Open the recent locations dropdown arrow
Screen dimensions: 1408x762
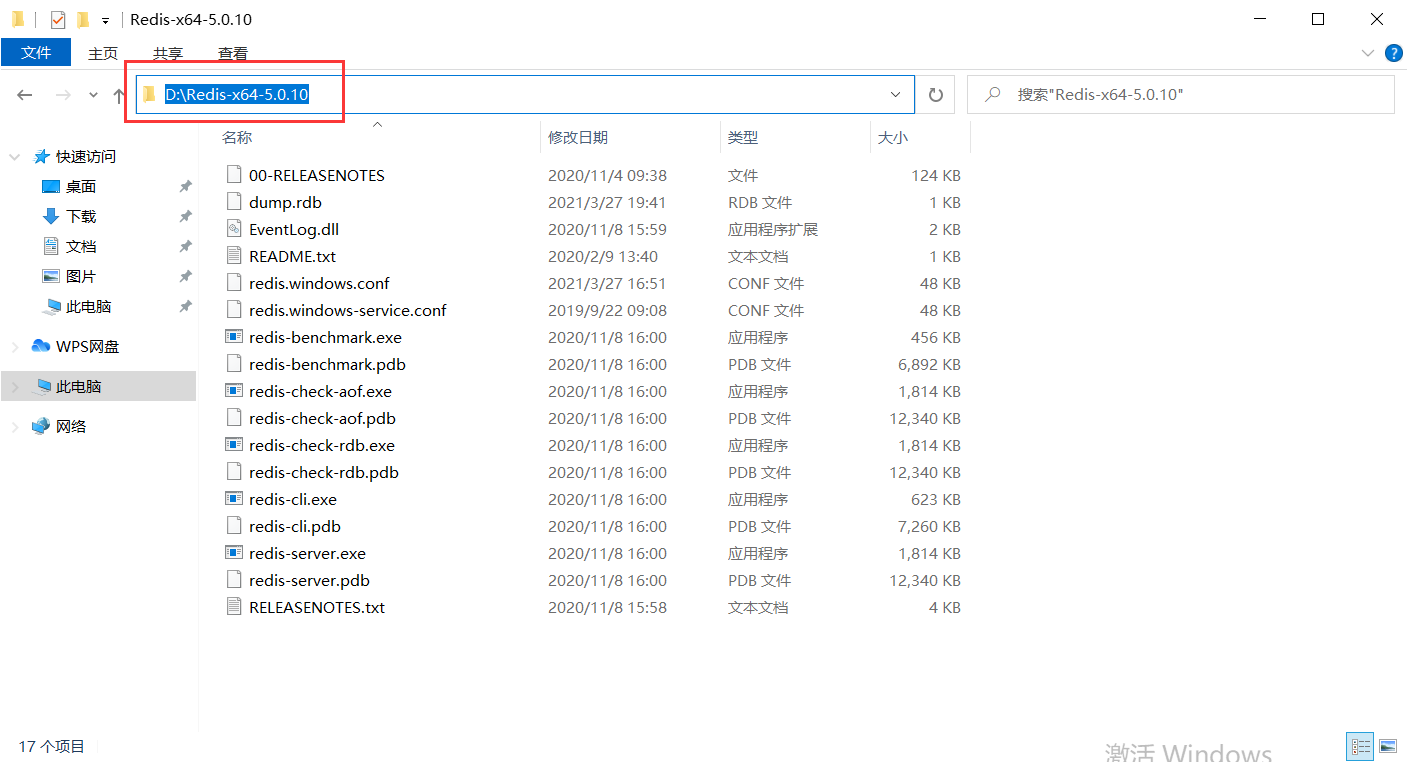(94, 94)
